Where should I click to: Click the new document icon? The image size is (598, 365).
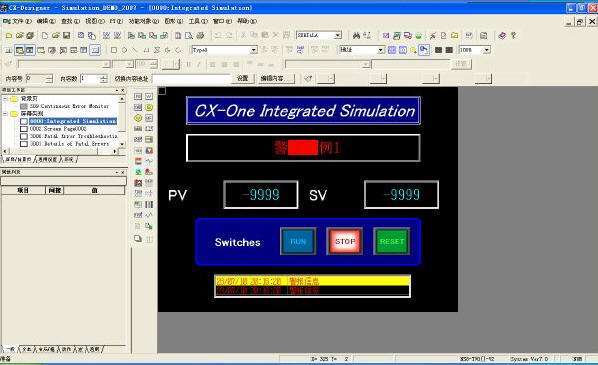45,35
